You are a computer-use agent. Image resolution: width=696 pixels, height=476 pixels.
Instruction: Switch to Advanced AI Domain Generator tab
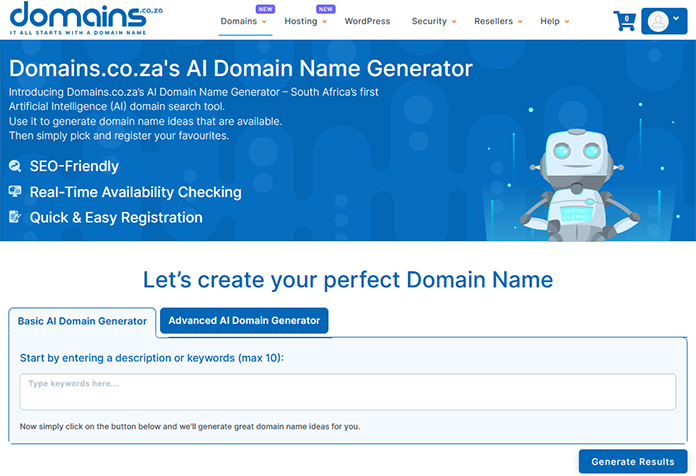pyautogui.click(x=244, y=321)
